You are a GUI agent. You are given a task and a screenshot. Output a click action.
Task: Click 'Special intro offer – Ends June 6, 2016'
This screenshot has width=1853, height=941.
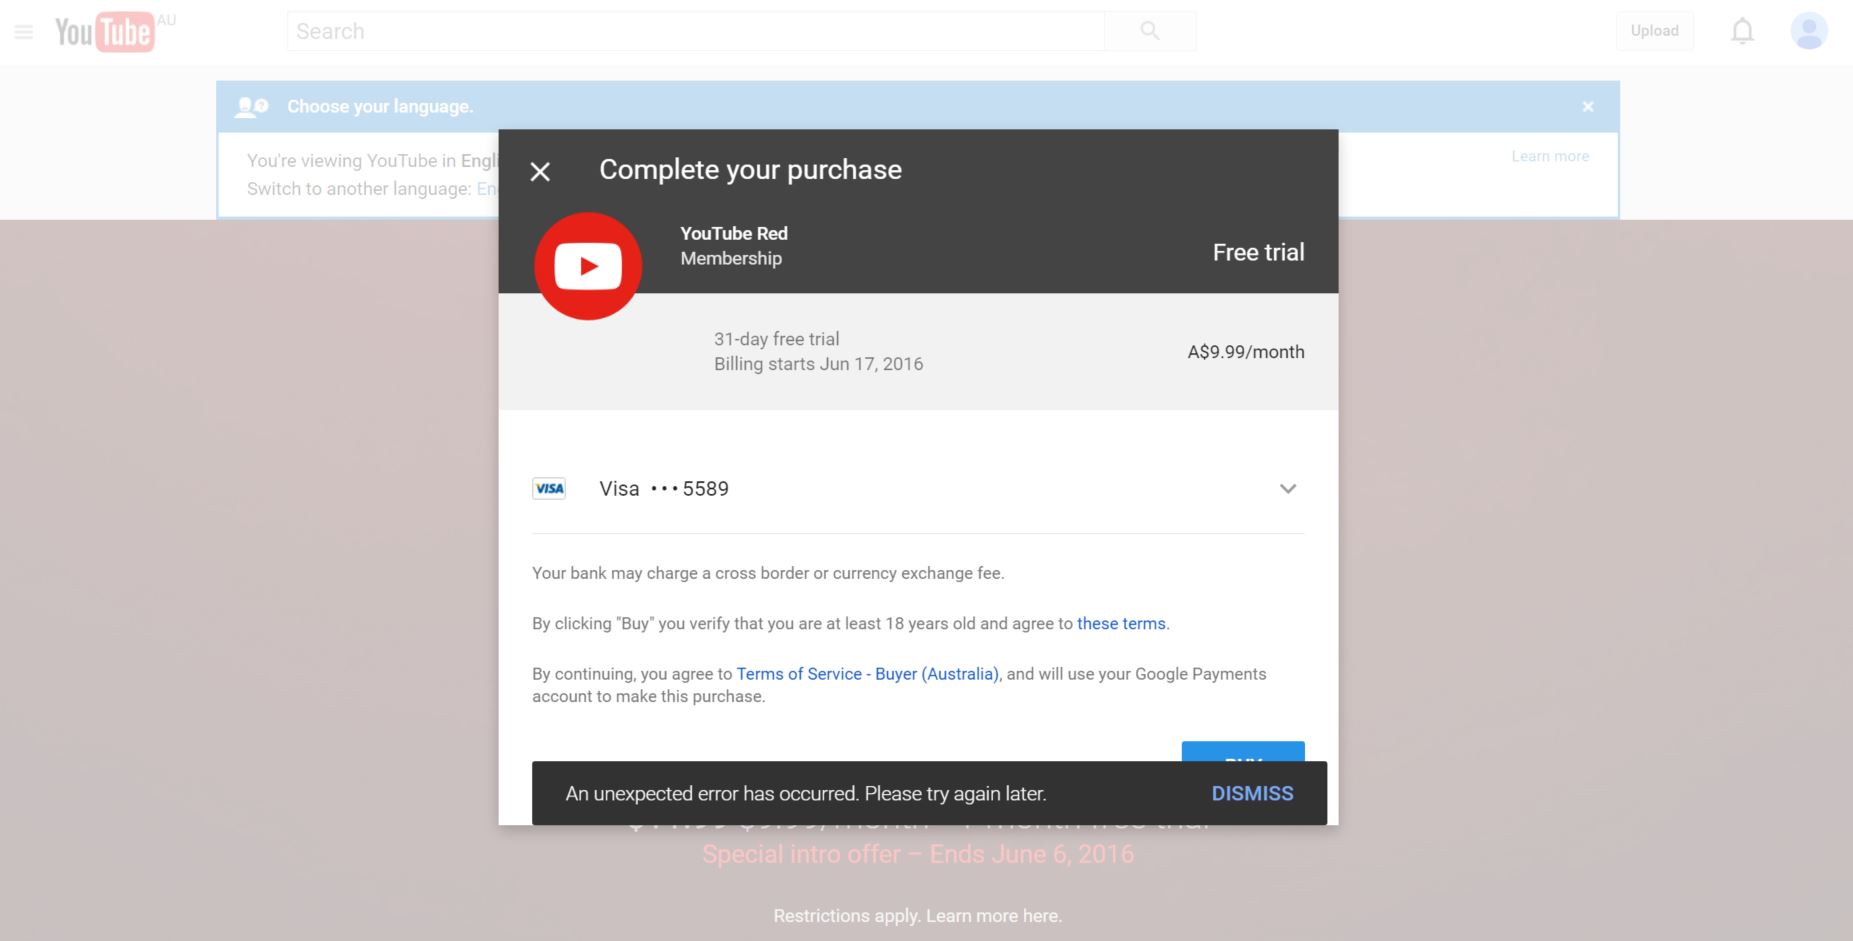coord(918,855)
